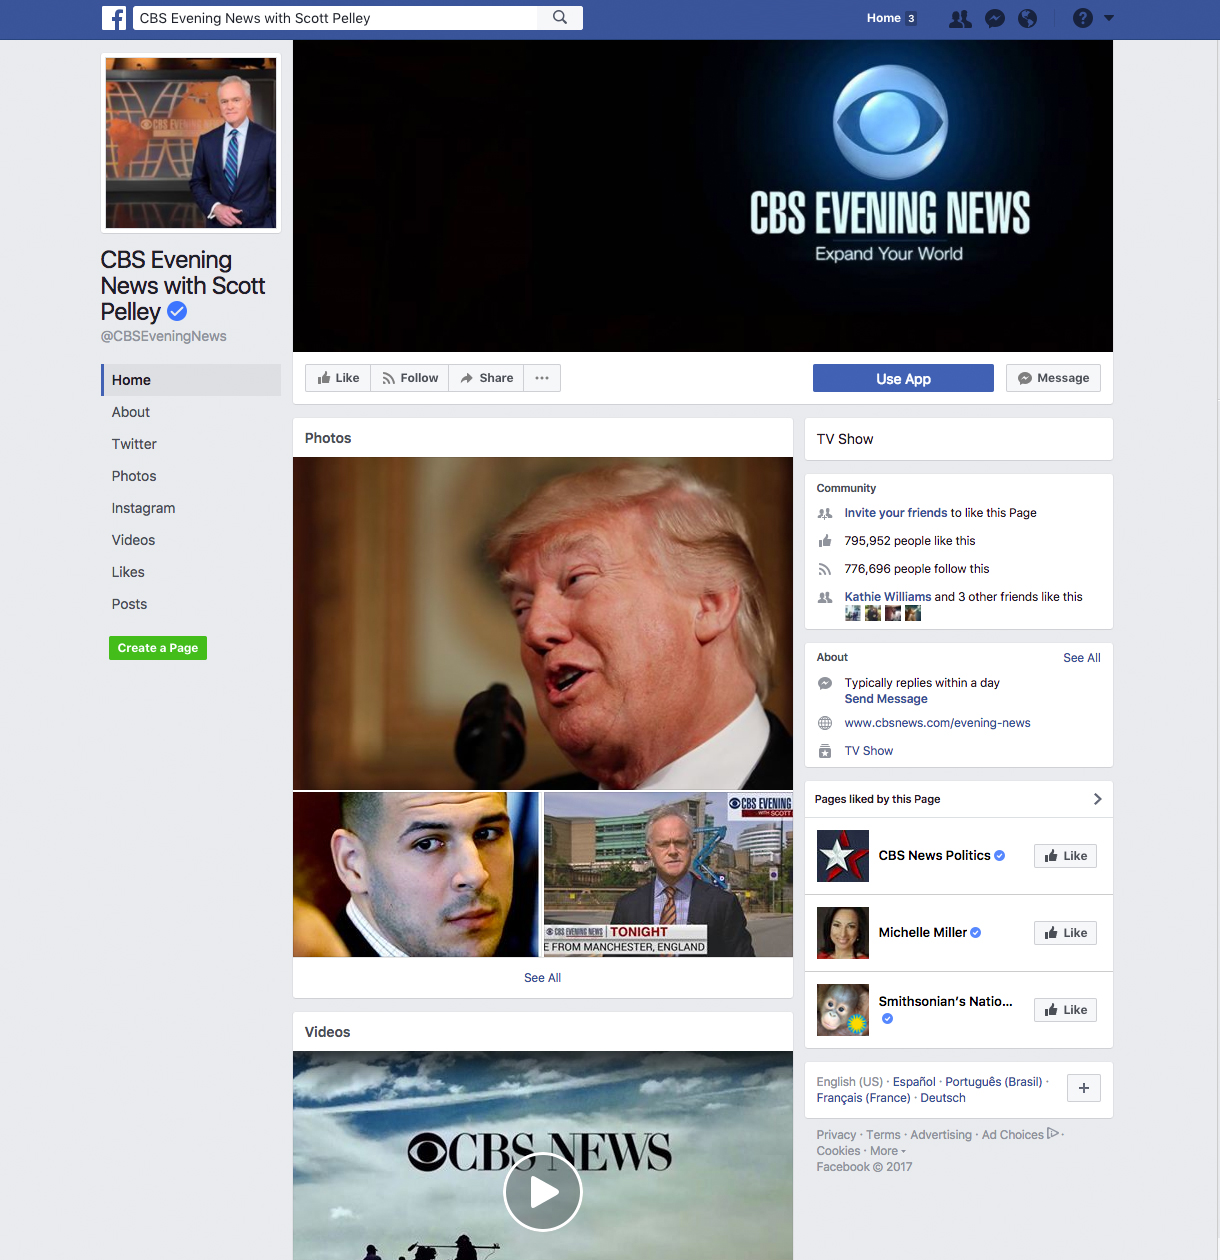Image resolution: width=1220 pixels, height=1260 pixels.
Task: Switch language to Português (Brasil)
Action: tap(993, 1082)
